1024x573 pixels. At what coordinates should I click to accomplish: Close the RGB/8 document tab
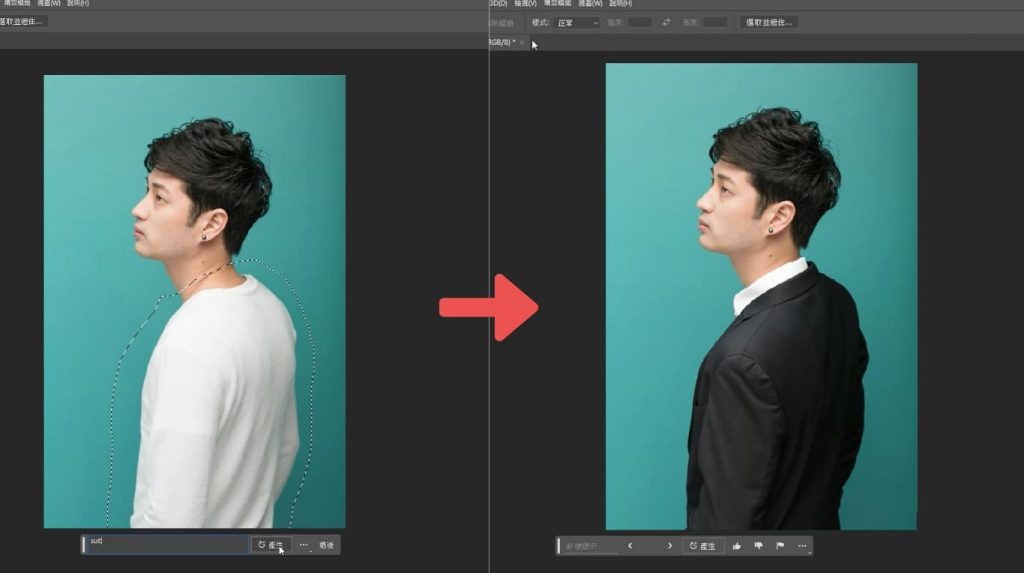(x=522, y=42)
